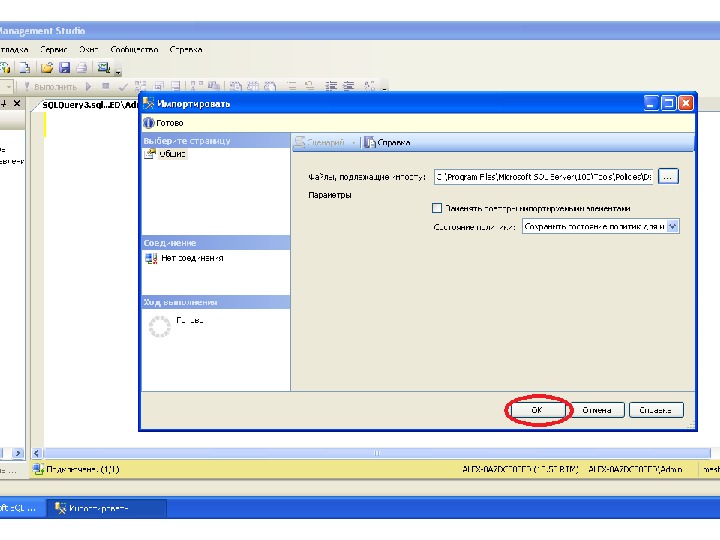Click the new query file icon
Image resolution: width=720 pixels, height=540 pixels.
(25, 68)
